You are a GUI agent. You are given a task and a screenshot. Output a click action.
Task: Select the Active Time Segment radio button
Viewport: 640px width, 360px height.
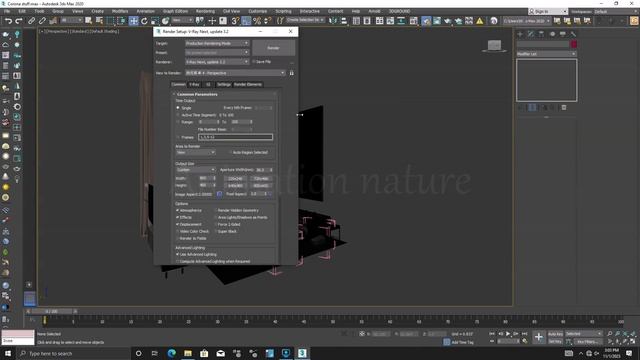[x=178, y=115]
